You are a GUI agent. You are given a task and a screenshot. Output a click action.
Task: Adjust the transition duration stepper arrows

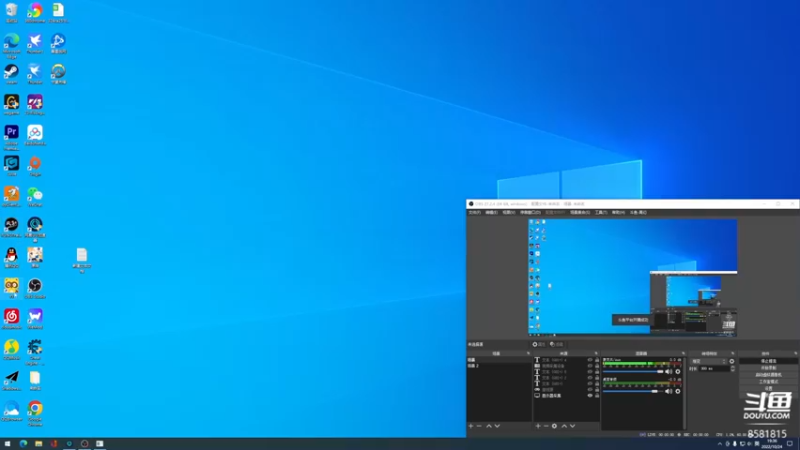[733, 368]
